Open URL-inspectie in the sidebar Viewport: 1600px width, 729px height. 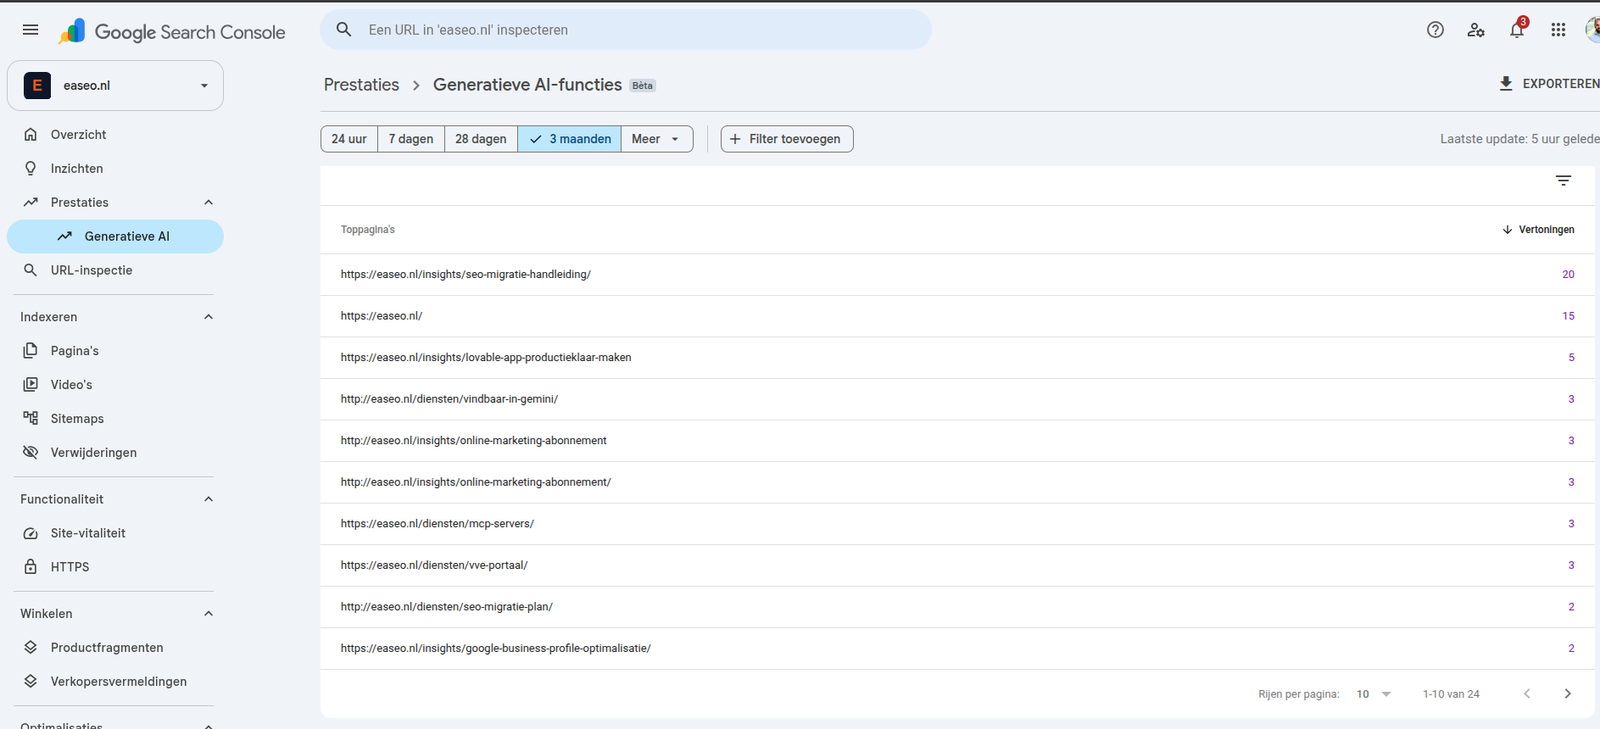pyautogui.click(x=115, y=270)
